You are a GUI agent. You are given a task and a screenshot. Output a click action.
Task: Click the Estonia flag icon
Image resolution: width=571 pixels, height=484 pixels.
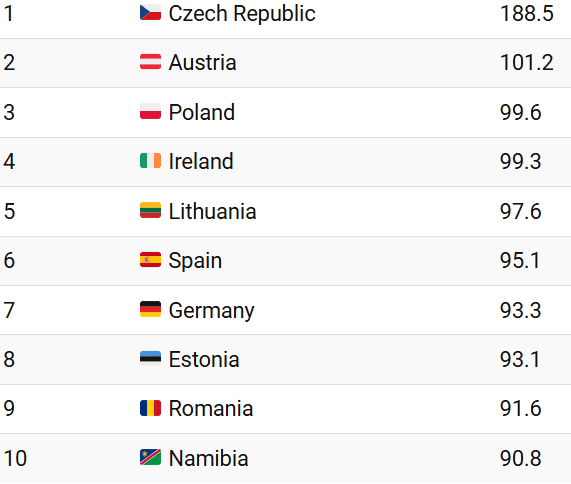(150, 358)
